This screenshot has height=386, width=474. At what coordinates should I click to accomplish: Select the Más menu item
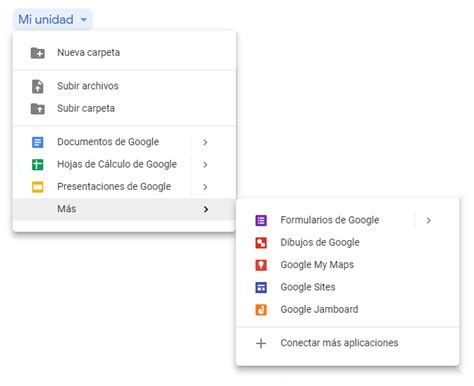point(124,209)
